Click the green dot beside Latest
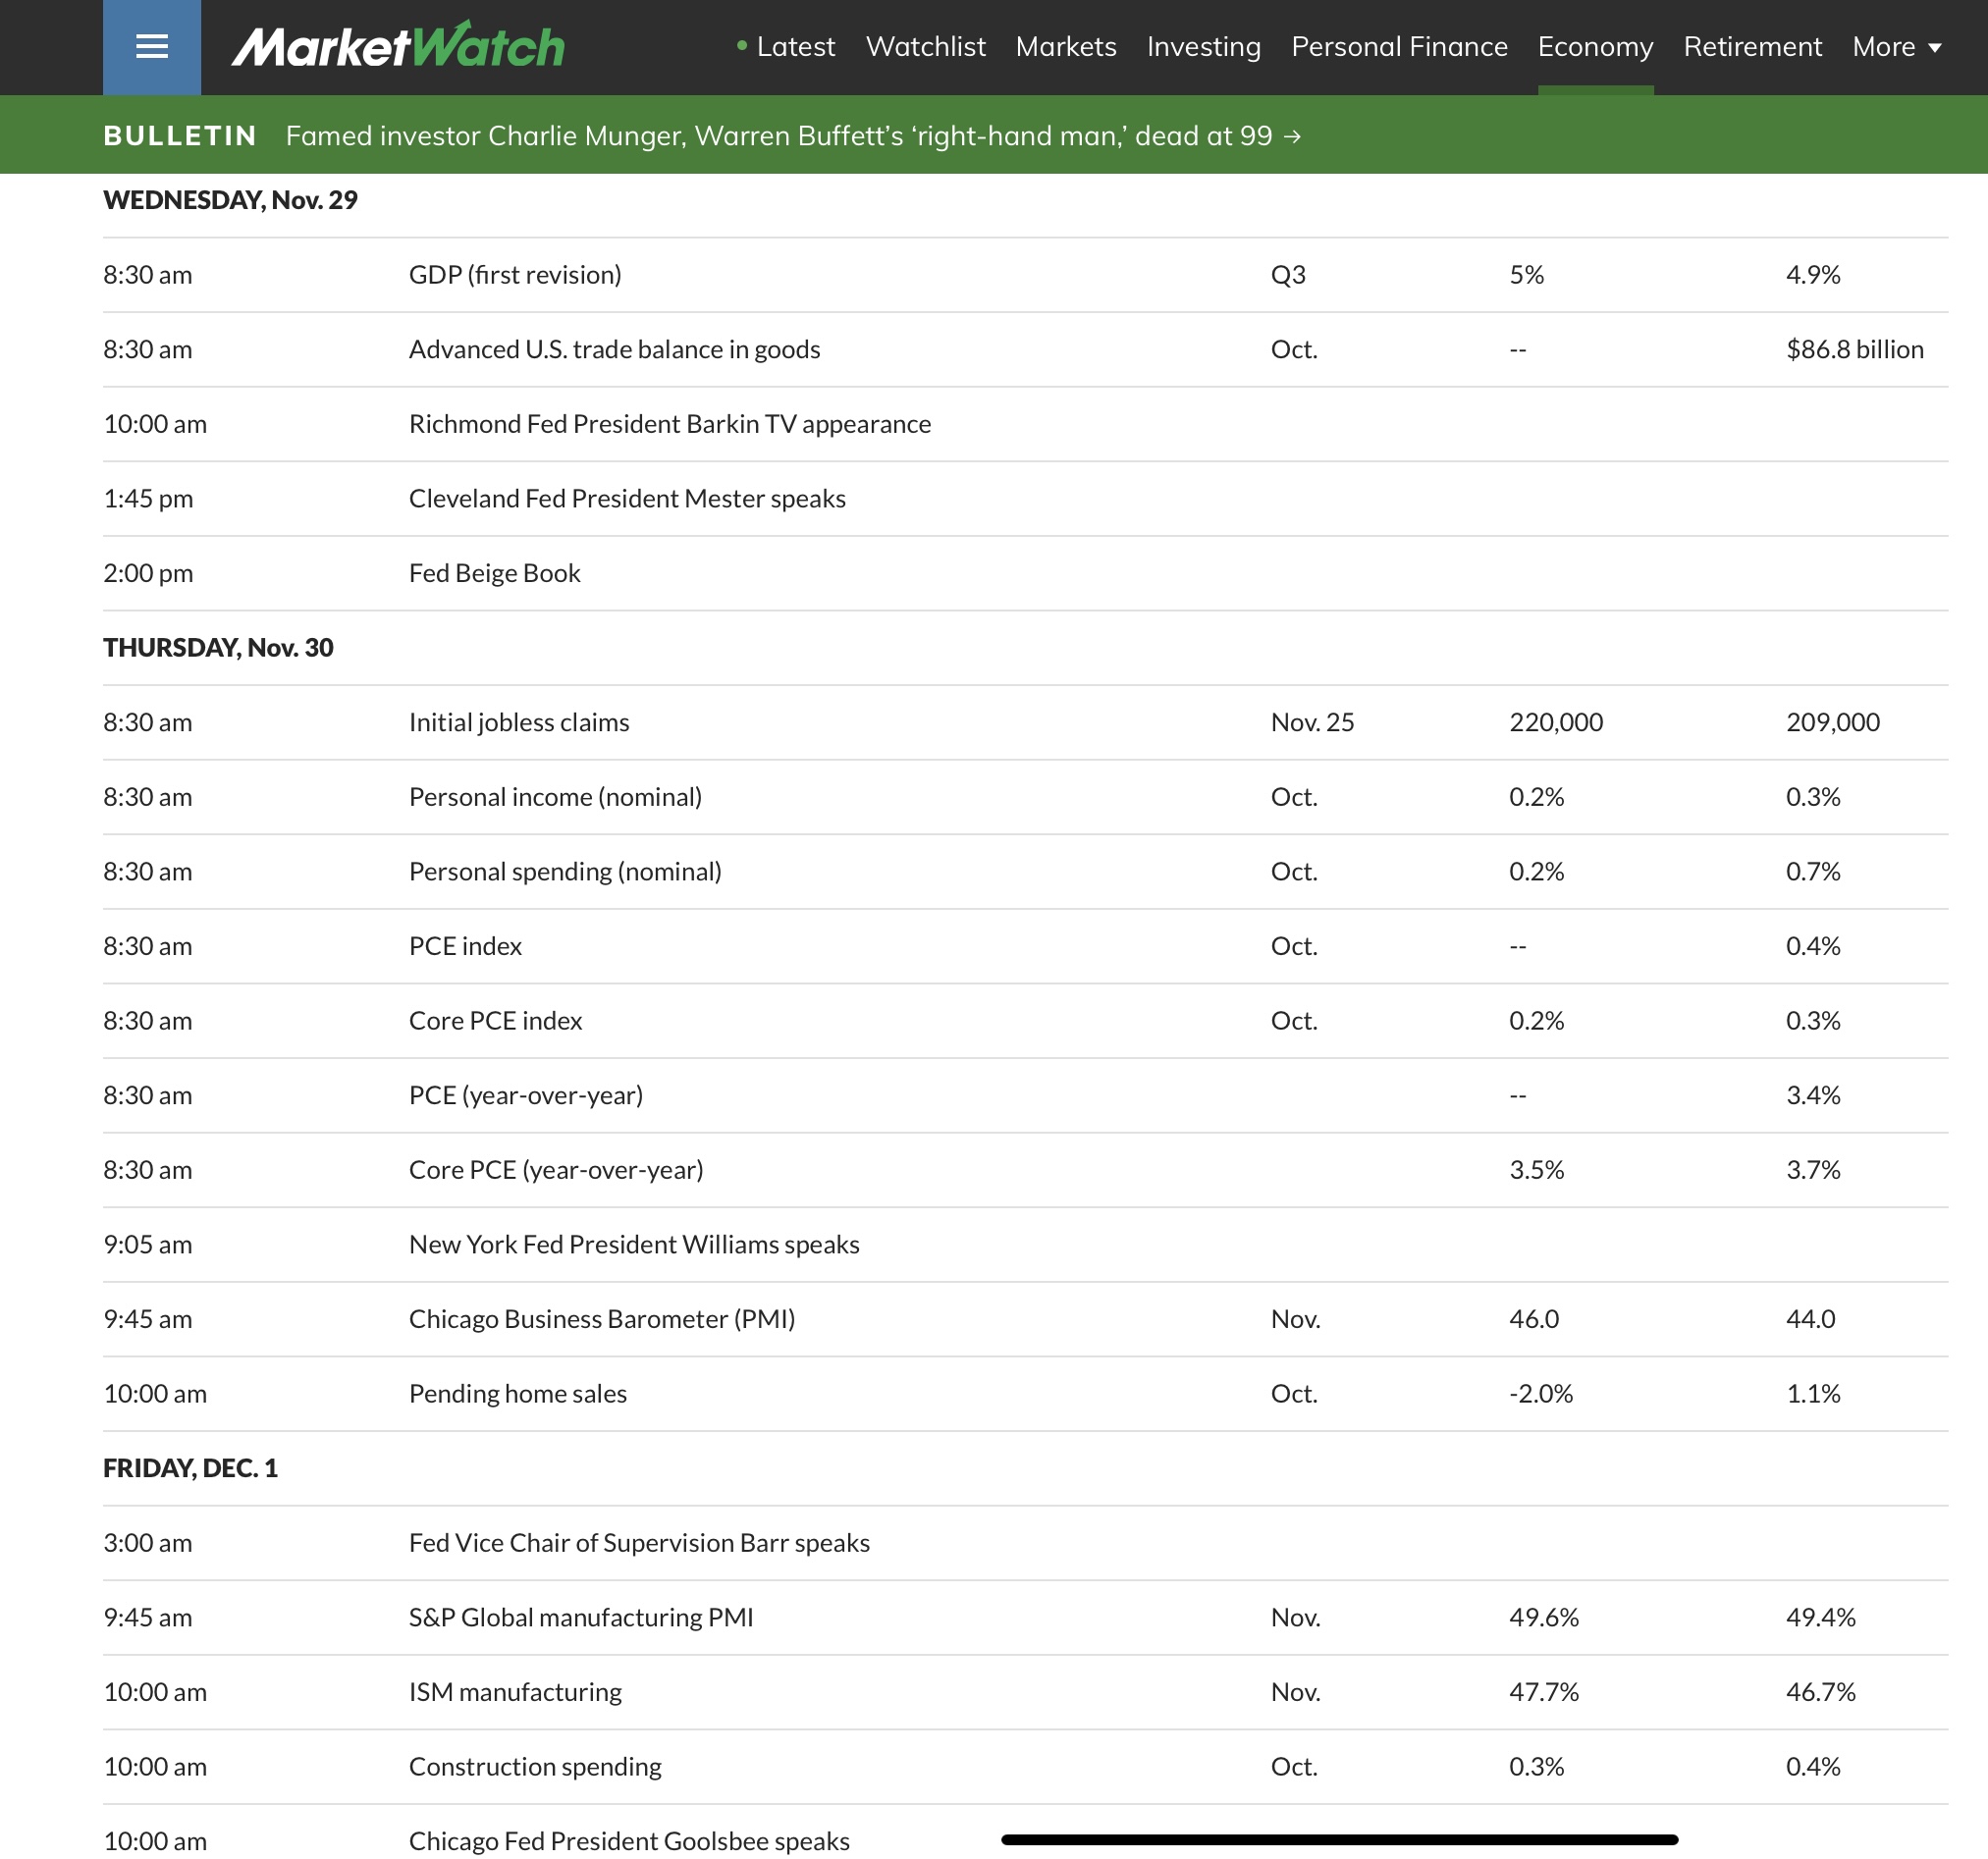The width and height of the screenshot is (1988, 1859). [741, 45]
